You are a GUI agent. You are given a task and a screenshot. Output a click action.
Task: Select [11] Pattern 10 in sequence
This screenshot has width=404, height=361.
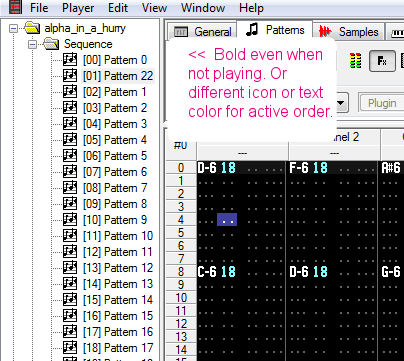pos(118,236)
